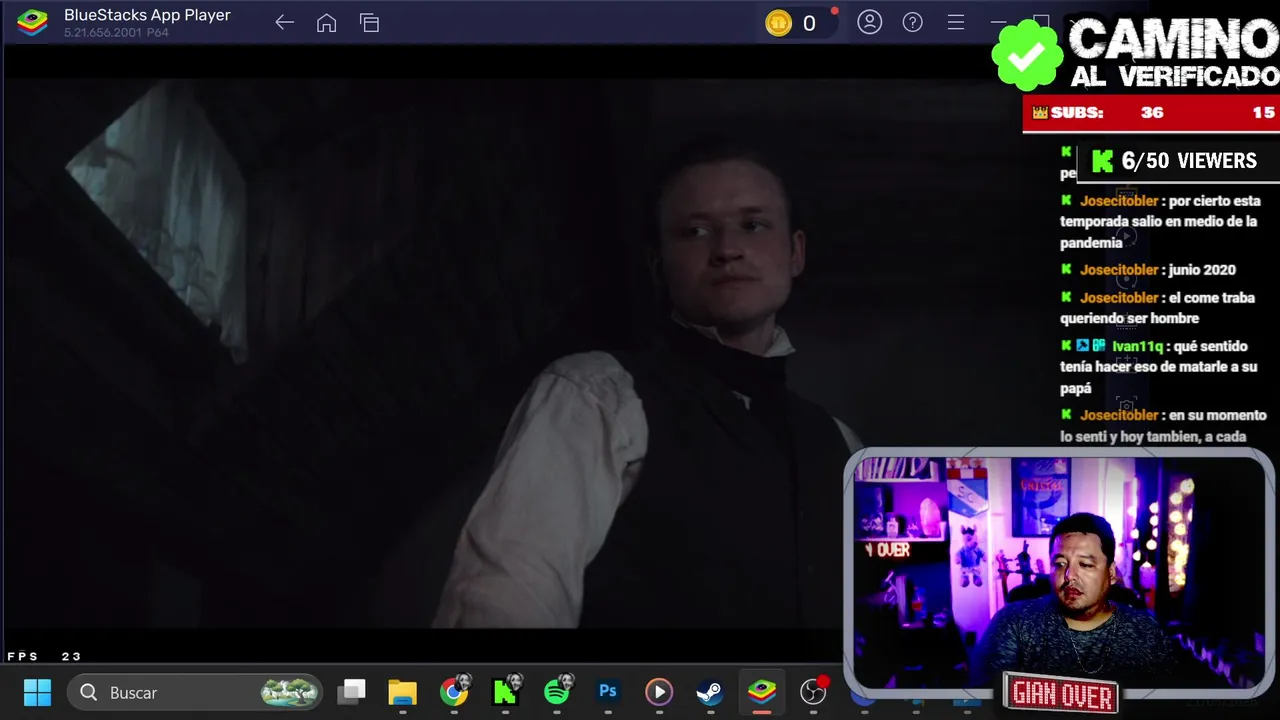Open BlueStacks home screen icon
Viewport: 1280px width, 720px height.
326,23
